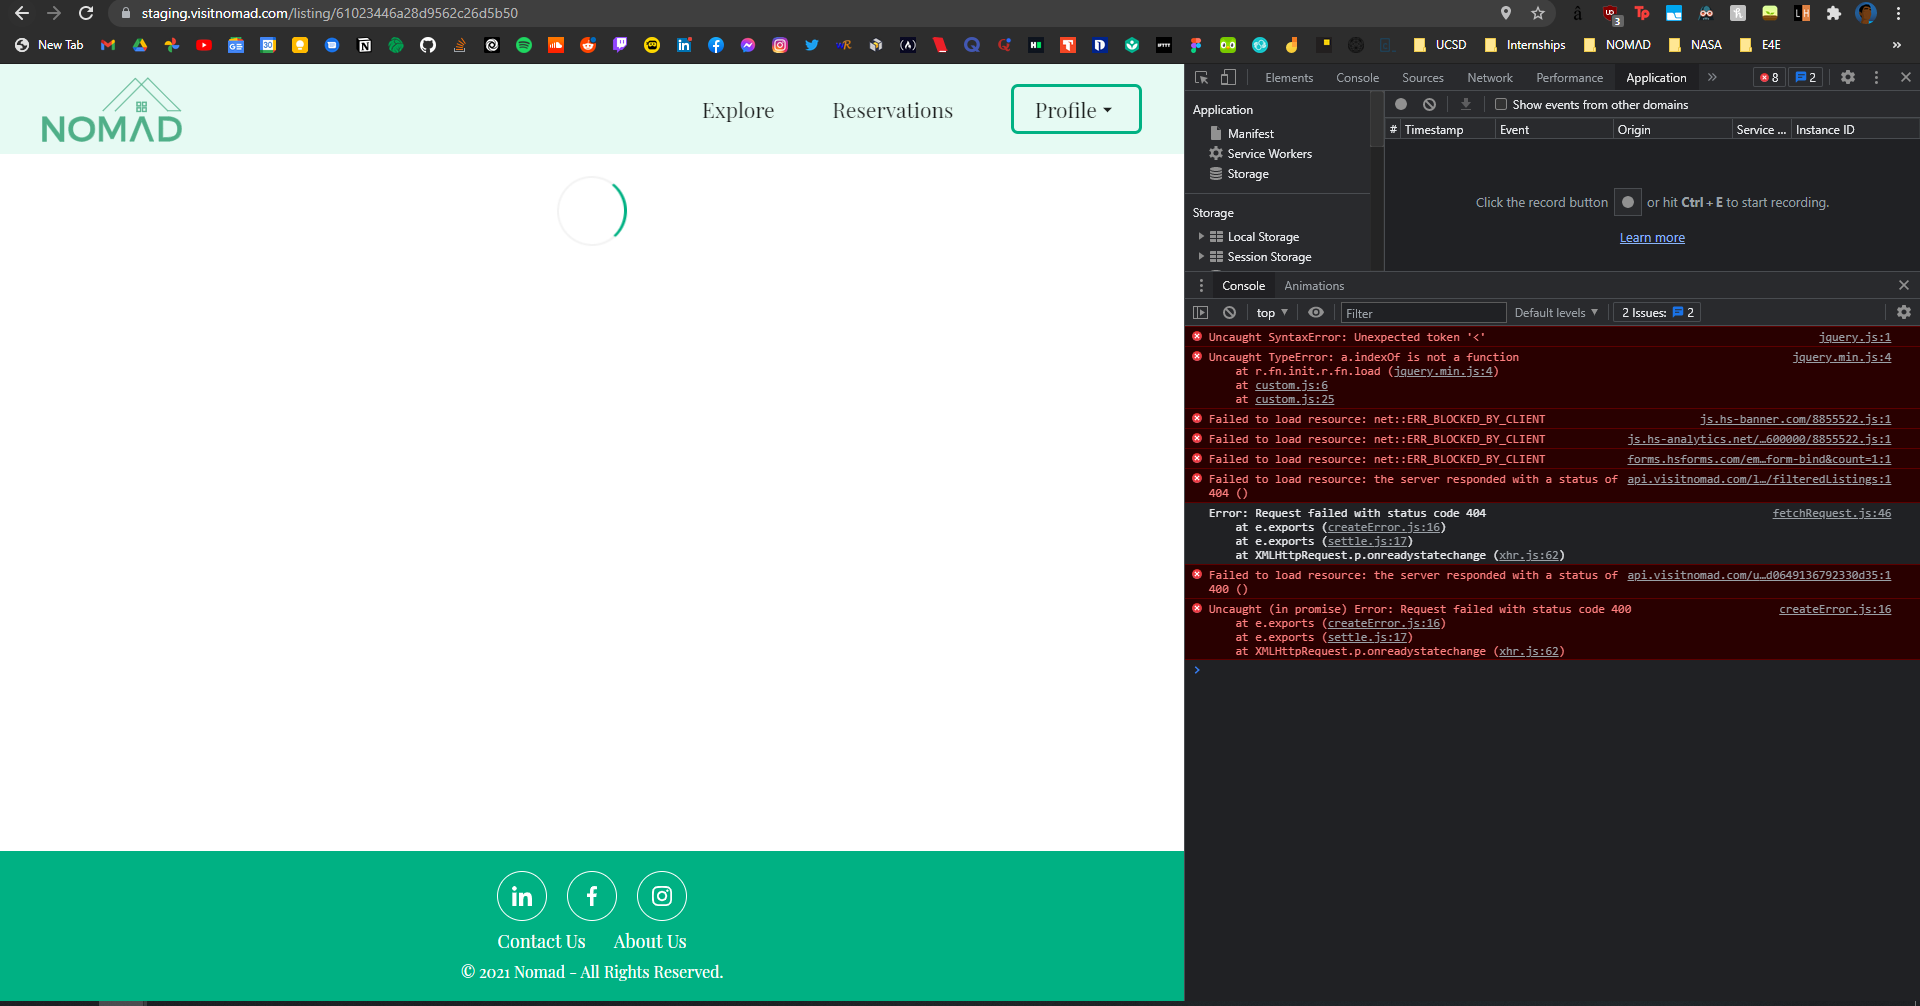
Task: Open the Notion bookmark icon
Action: [x=364, y=45]
